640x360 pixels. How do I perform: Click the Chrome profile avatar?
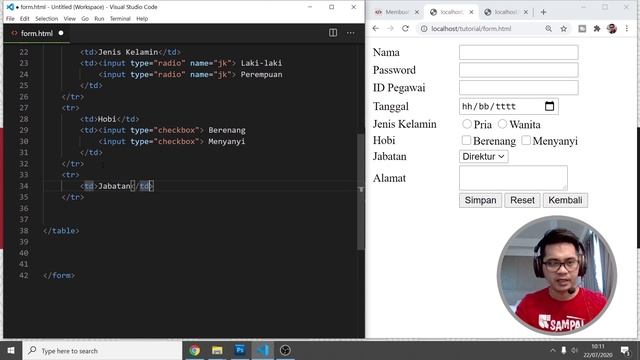(x=611, y=29)
